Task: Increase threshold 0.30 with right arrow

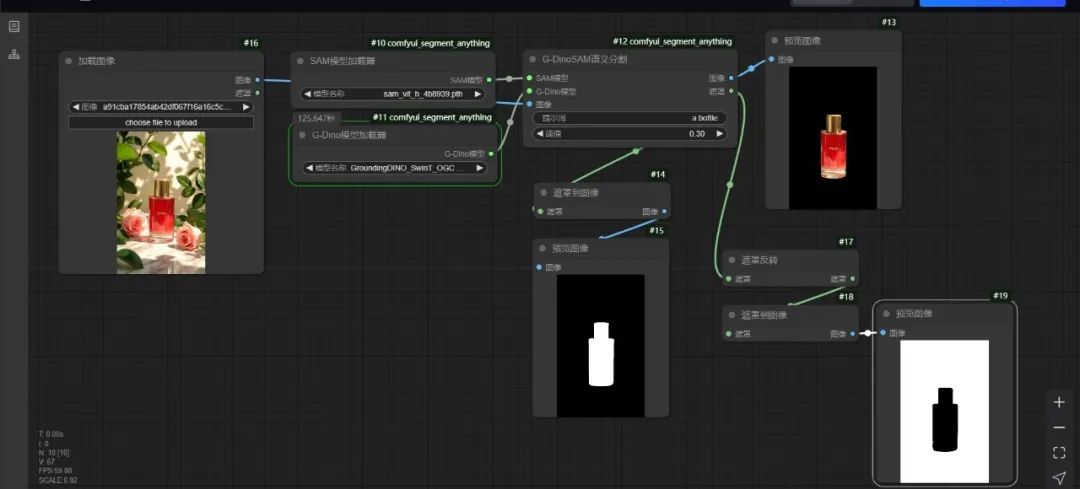Action: [x=720, y=134]
